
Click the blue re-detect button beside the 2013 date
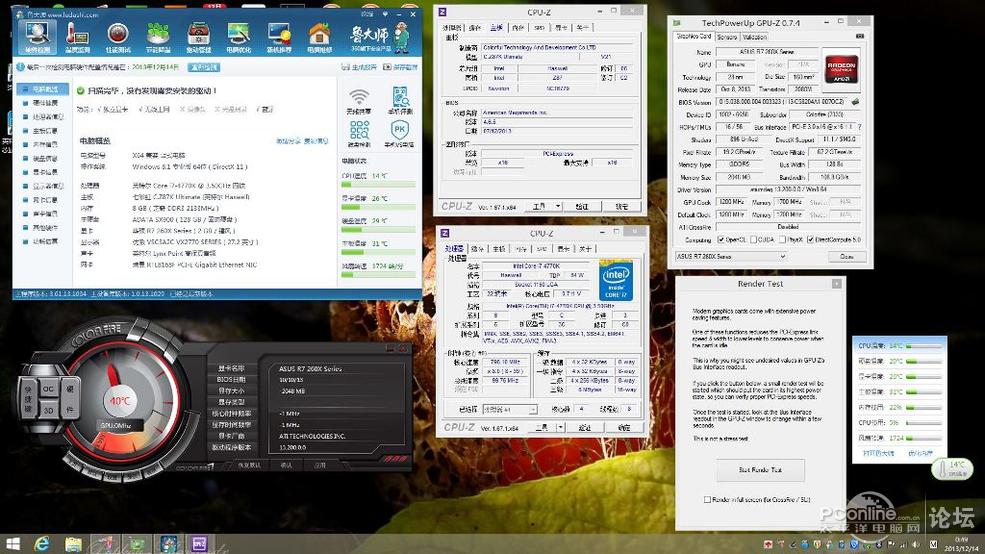204,67
